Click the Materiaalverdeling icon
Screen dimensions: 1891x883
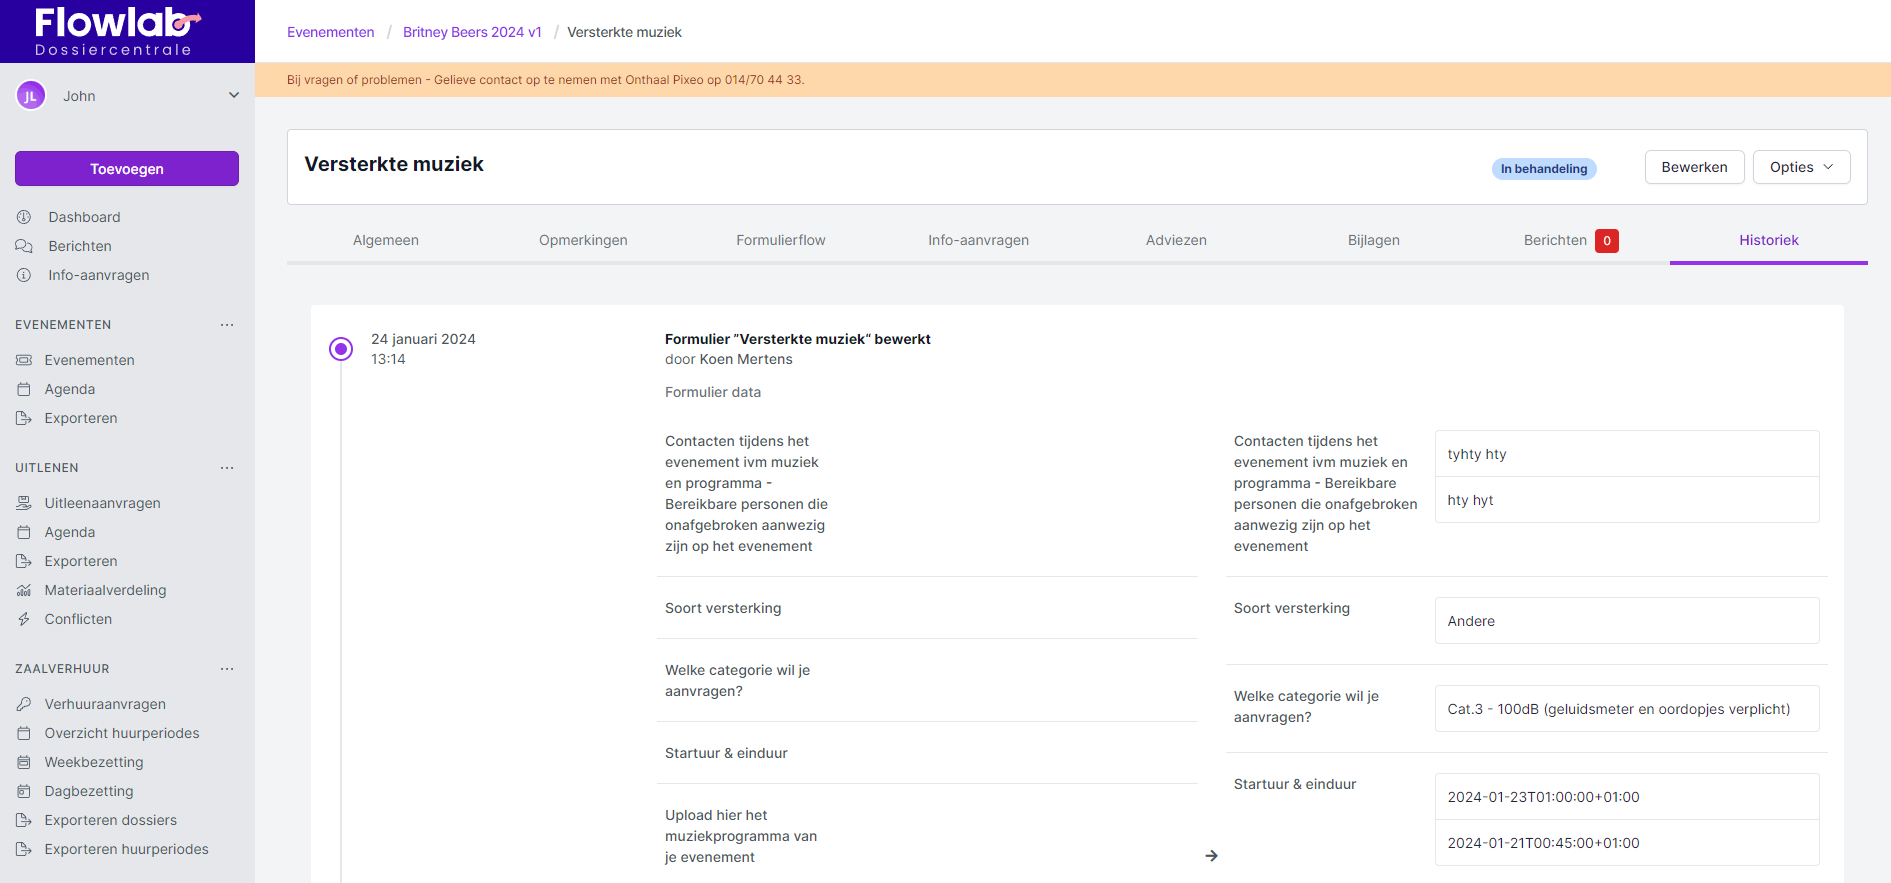coord(24,590)
